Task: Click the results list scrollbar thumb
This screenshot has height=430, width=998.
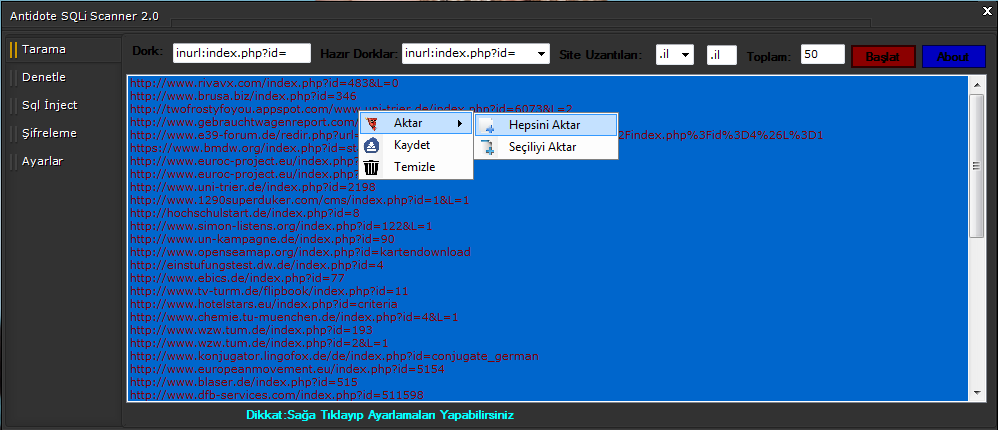Action: pos(976,166)
